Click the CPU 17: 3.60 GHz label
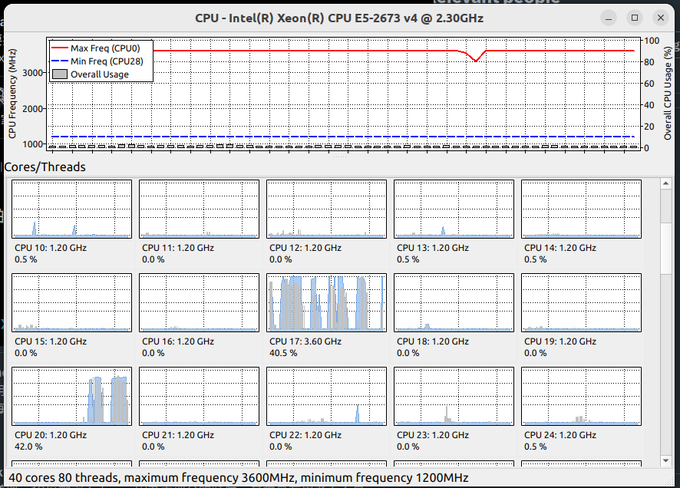 tap(305, 341)
